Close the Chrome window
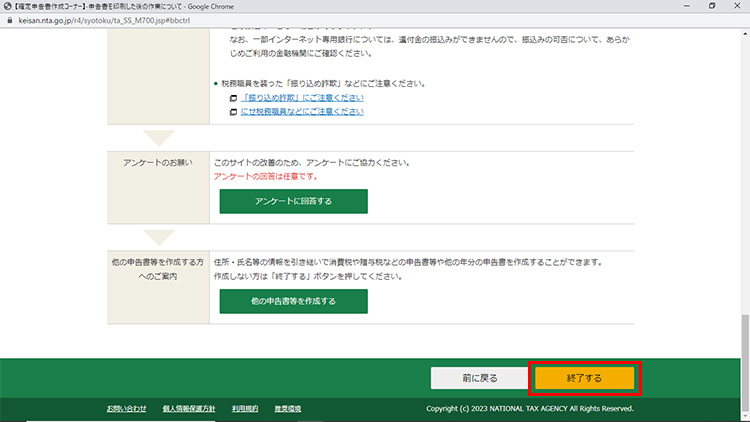Viewport: 750px width, 422px height. tap(738, 5)
